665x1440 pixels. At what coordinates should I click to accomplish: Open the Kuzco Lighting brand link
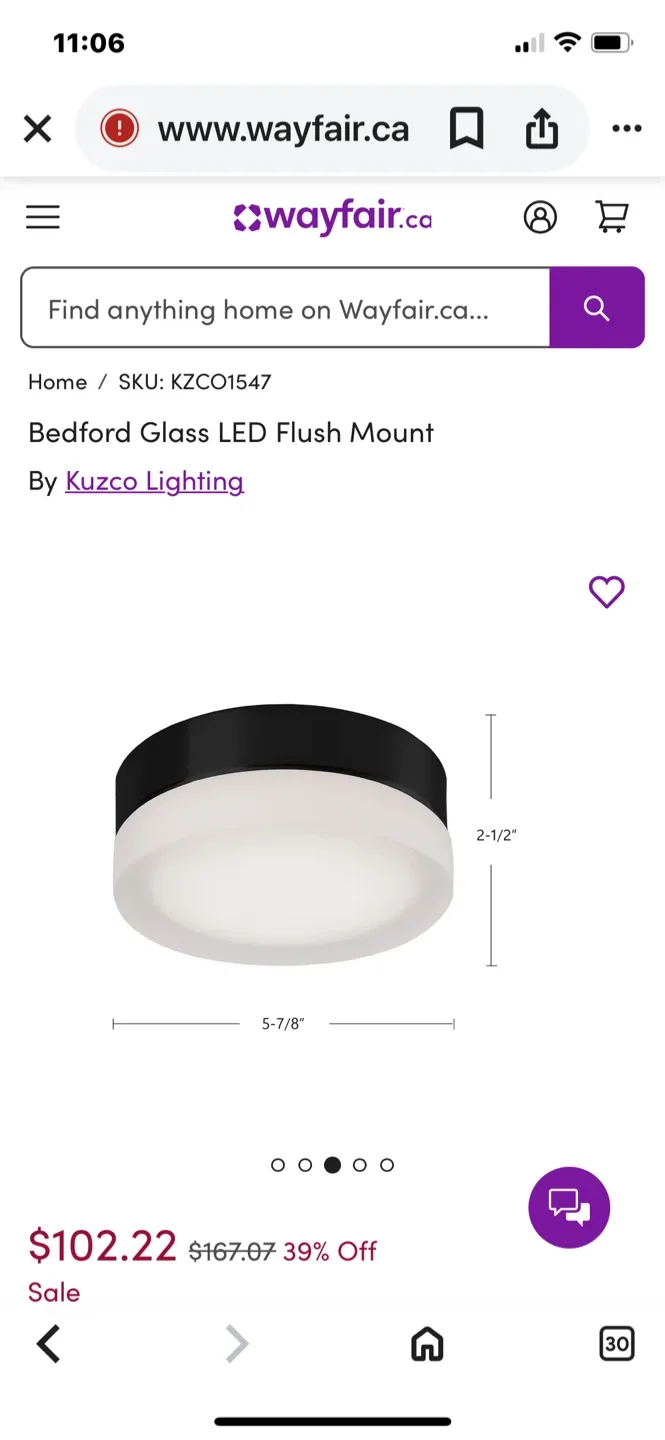[x=154, y=481]
